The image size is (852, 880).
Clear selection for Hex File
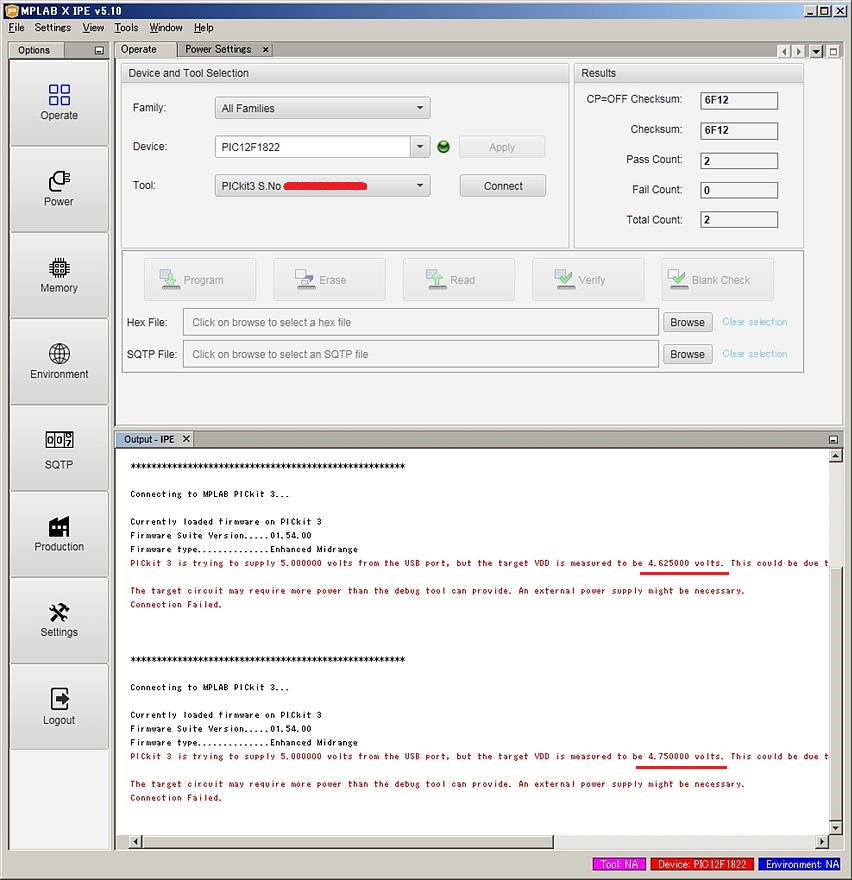point(755,322)
